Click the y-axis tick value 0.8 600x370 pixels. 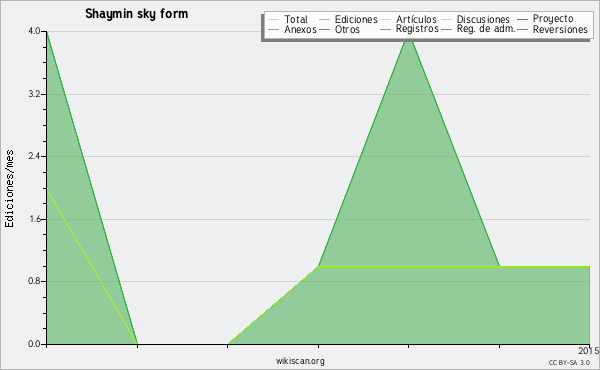point(34,282)
